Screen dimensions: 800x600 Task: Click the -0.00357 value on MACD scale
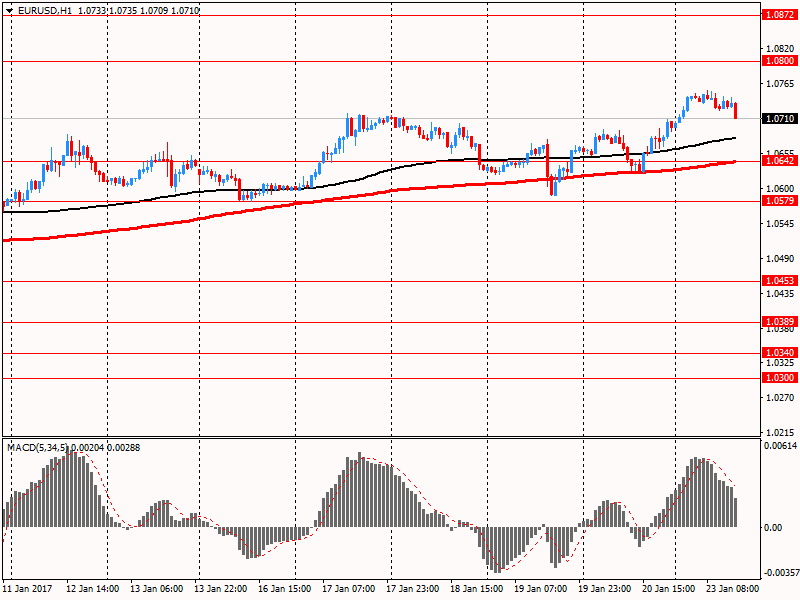click(x=779, y=573)
